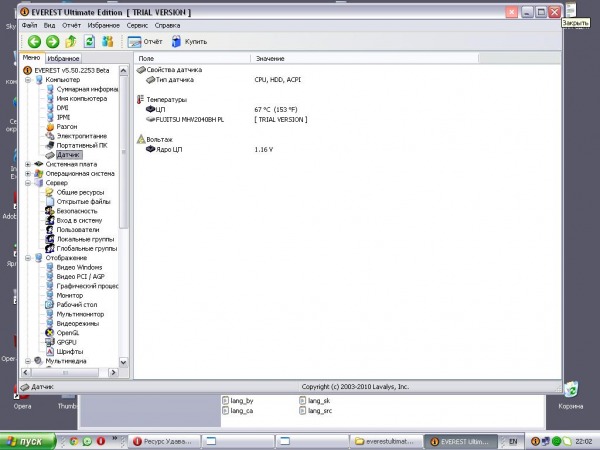Click the green Back arrow toolbar icon
This screenshot has width=600, height=450.
tap(34, 41)
